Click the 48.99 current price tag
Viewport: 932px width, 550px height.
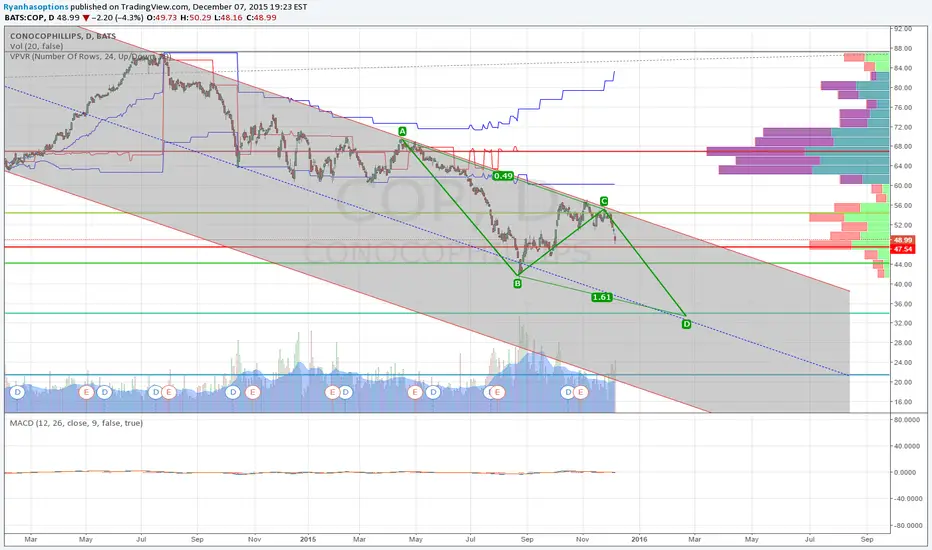tap(902, 240)
